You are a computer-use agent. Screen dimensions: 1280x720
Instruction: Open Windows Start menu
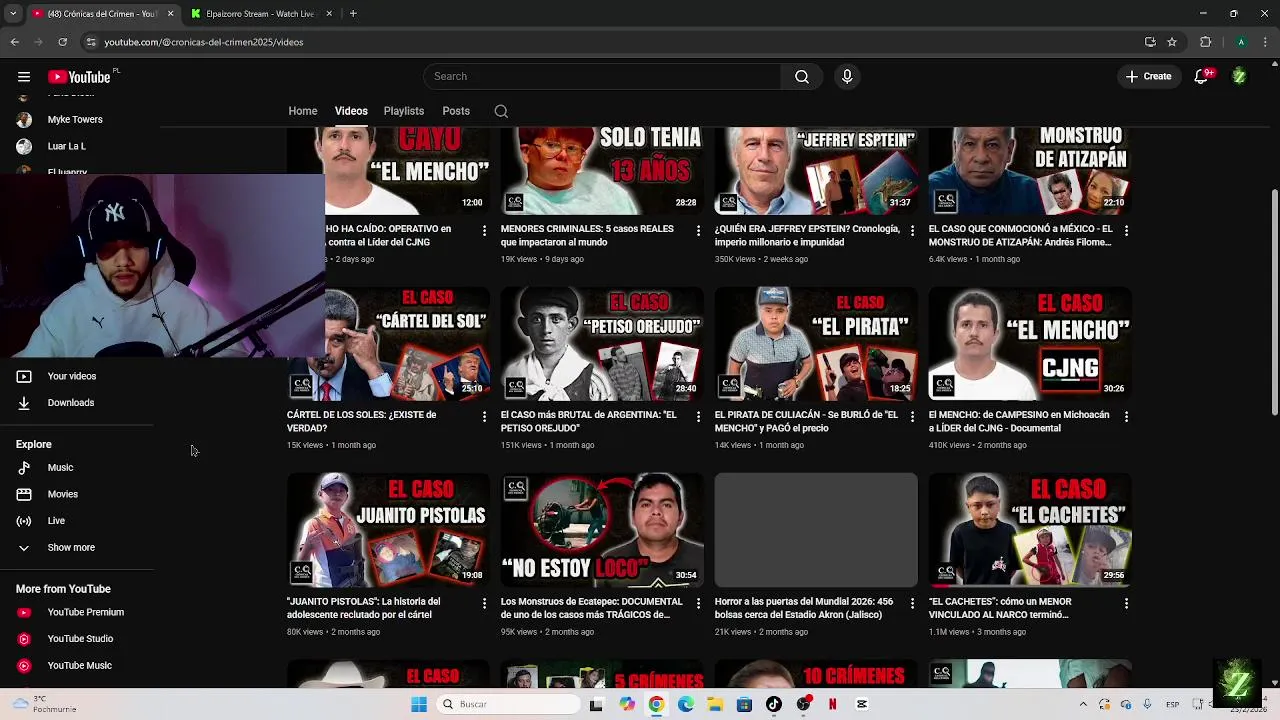419,704
